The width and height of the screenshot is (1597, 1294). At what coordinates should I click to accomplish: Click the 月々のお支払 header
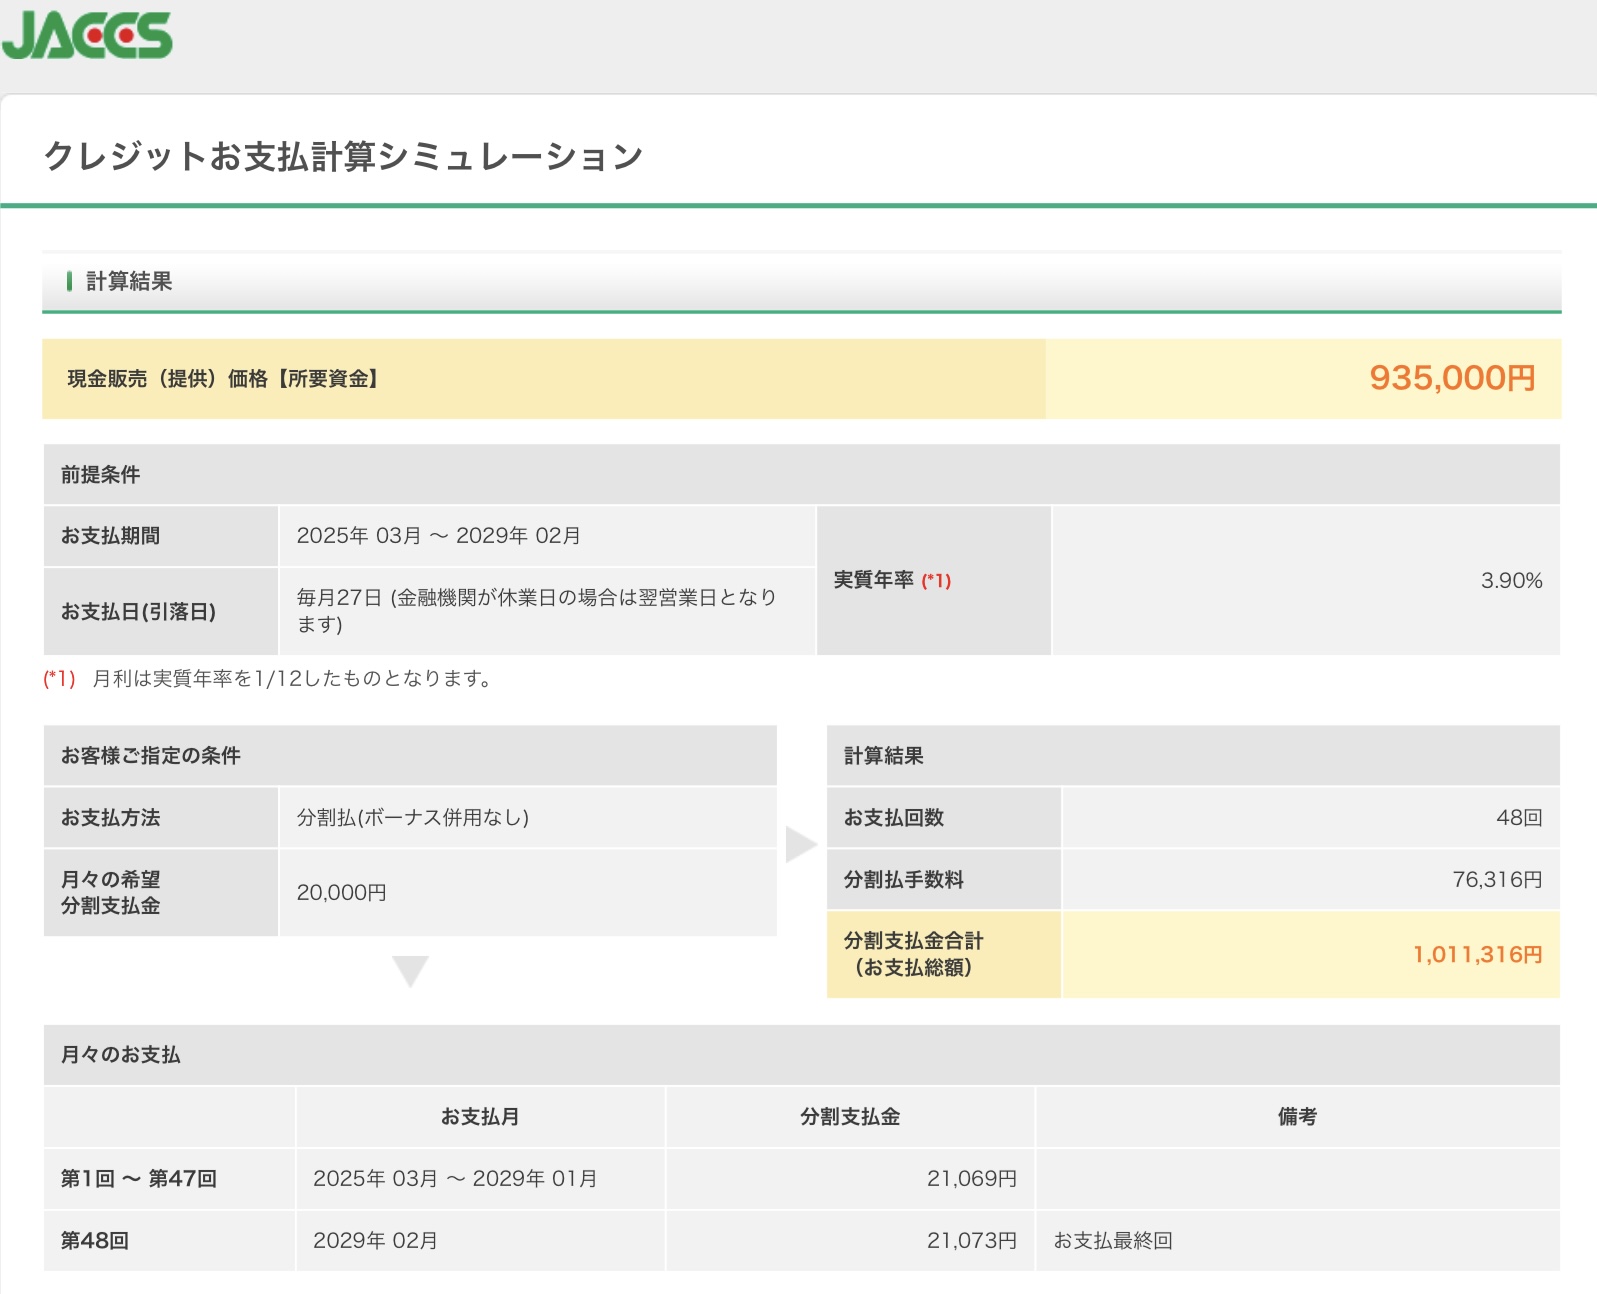[120, 1055]
